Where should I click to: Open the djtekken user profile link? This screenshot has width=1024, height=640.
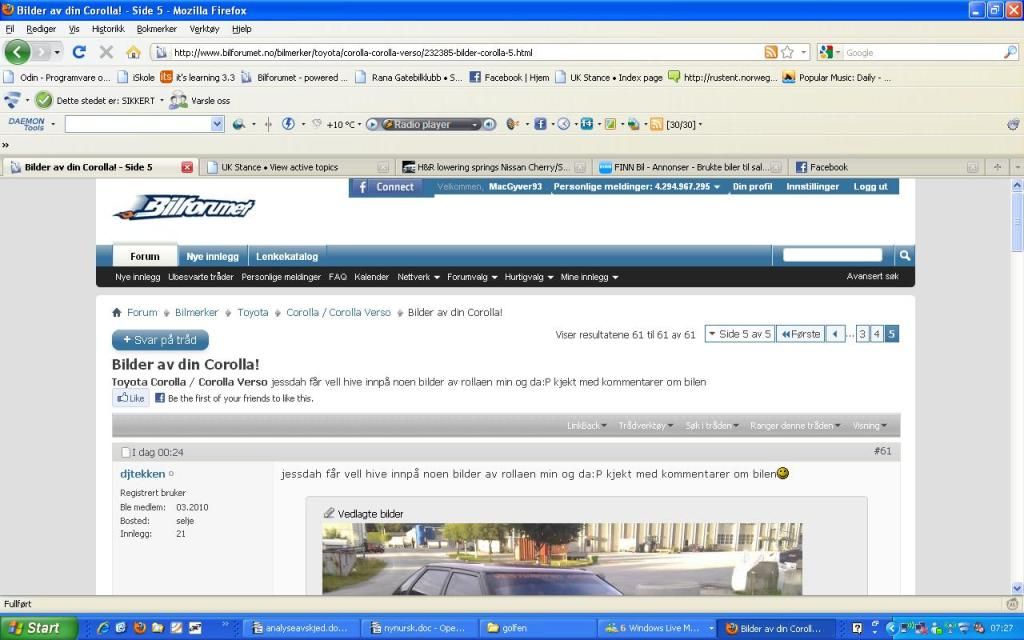142,474
